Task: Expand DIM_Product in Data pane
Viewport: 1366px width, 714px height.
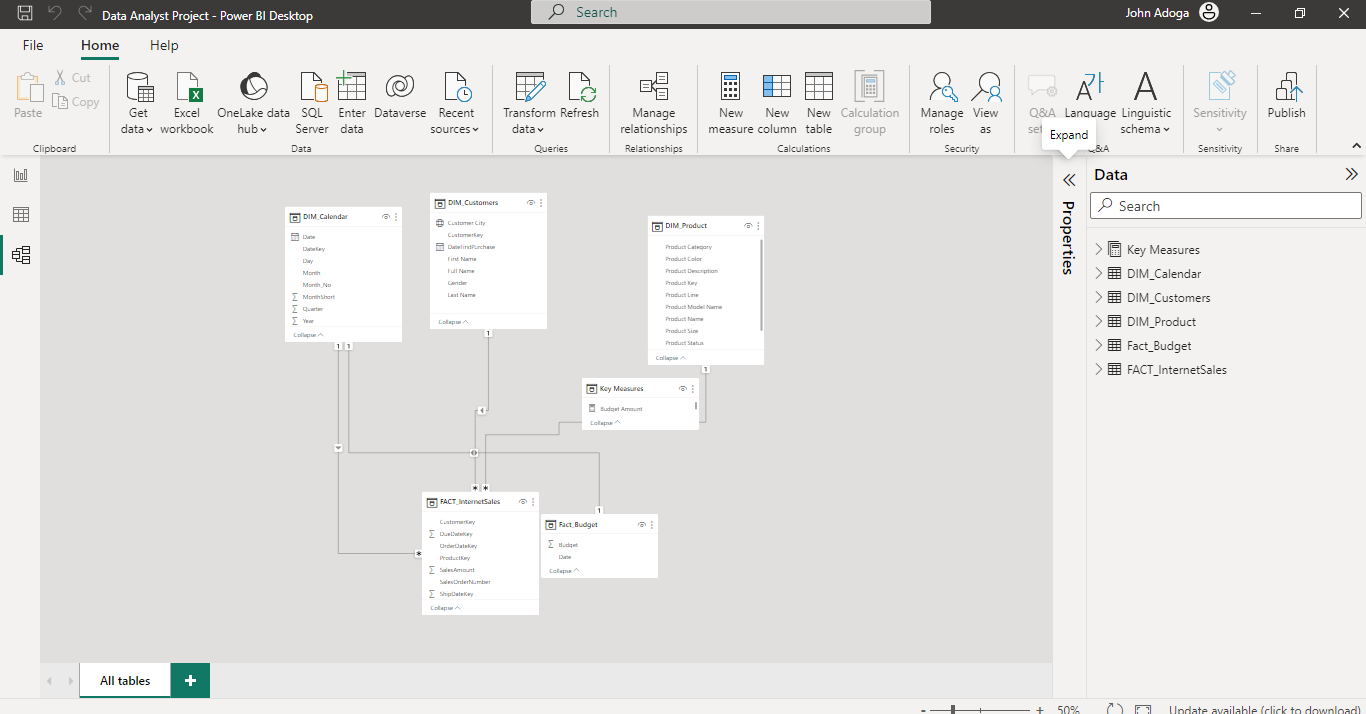Action: click(1099, 322)
